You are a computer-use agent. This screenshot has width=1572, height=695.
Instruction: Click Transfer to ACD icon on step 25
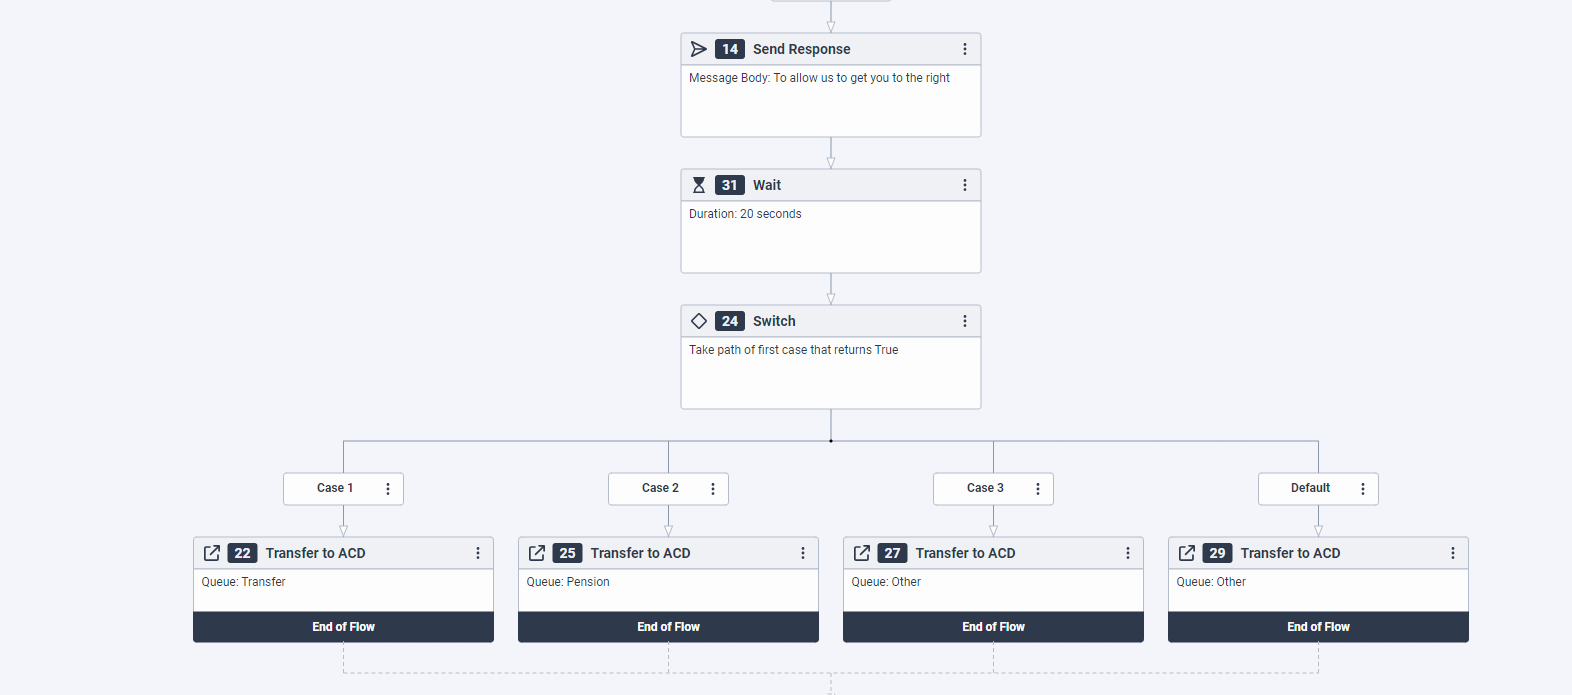(537, 553)
